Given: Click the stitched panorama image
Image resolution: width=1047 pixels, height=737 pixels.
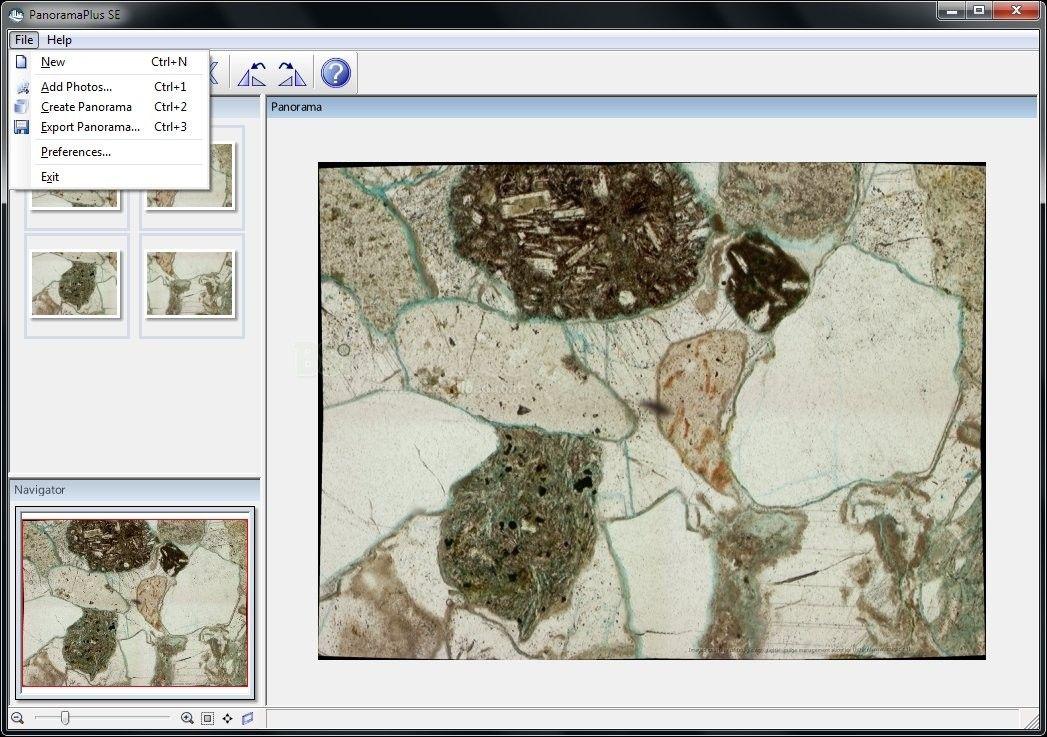Looking at the screenshot, I should pos(652,411).
